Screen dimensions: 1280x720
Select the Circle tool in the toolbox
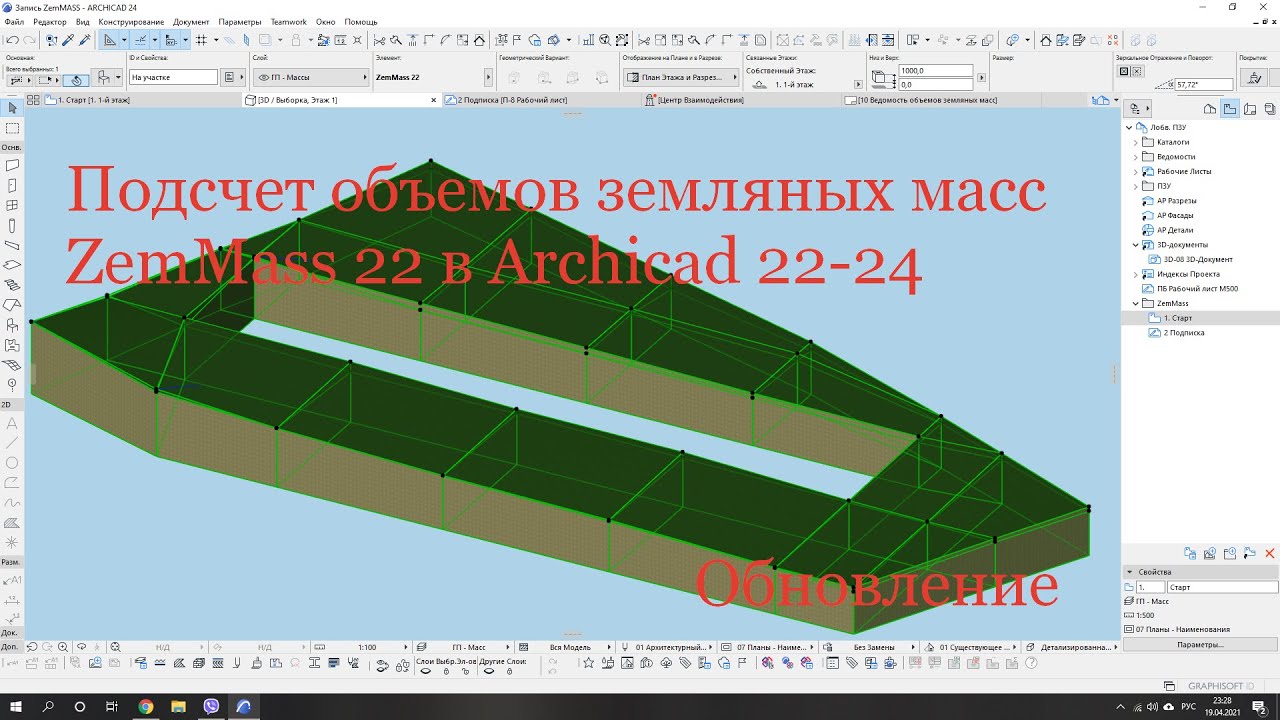coord(12,462)
